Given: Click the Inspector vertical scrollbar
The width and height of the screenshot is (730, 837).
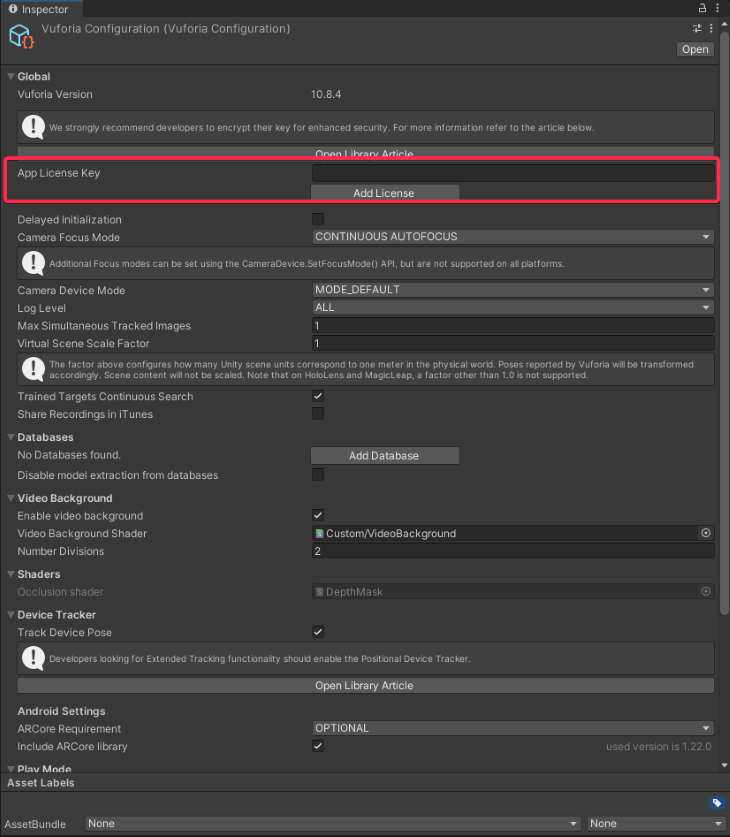Looking at the screenshot, I should pyautogui.click(x=724, y=323).
